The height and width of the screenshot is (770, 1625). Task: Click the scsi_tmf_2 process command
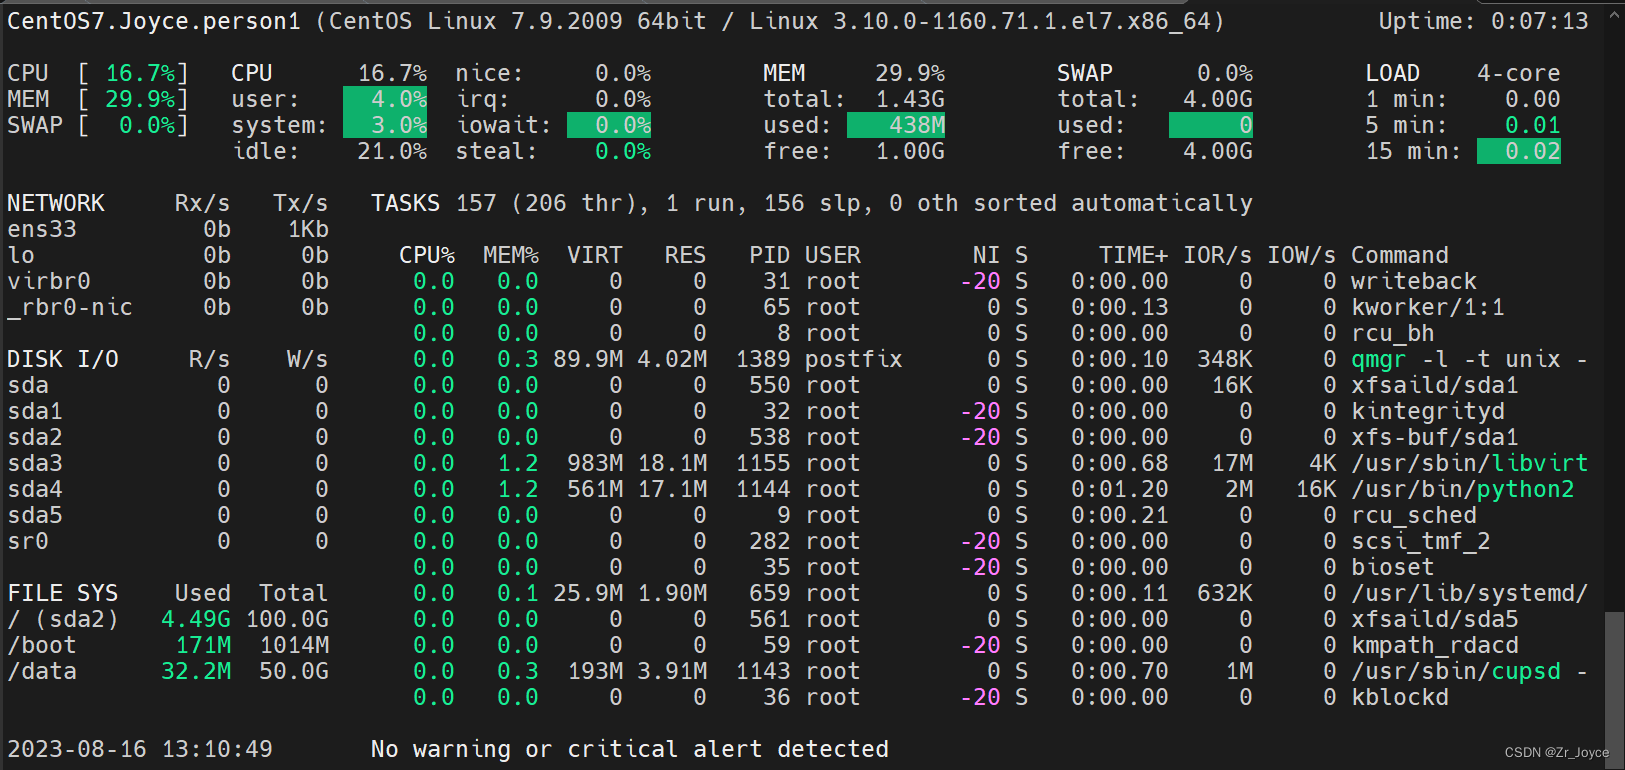(1421, 541)
